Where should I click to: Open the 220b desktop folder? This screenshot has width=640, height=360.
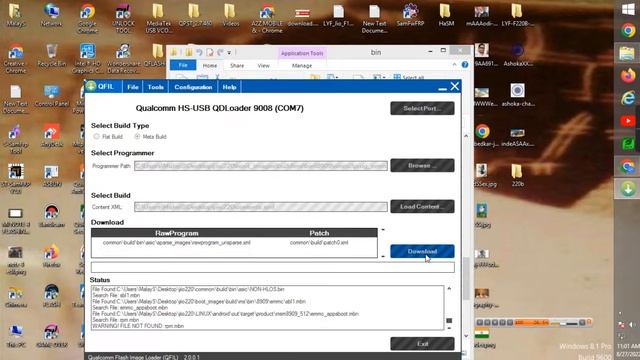pyautogui.click(x=517, y=176)
